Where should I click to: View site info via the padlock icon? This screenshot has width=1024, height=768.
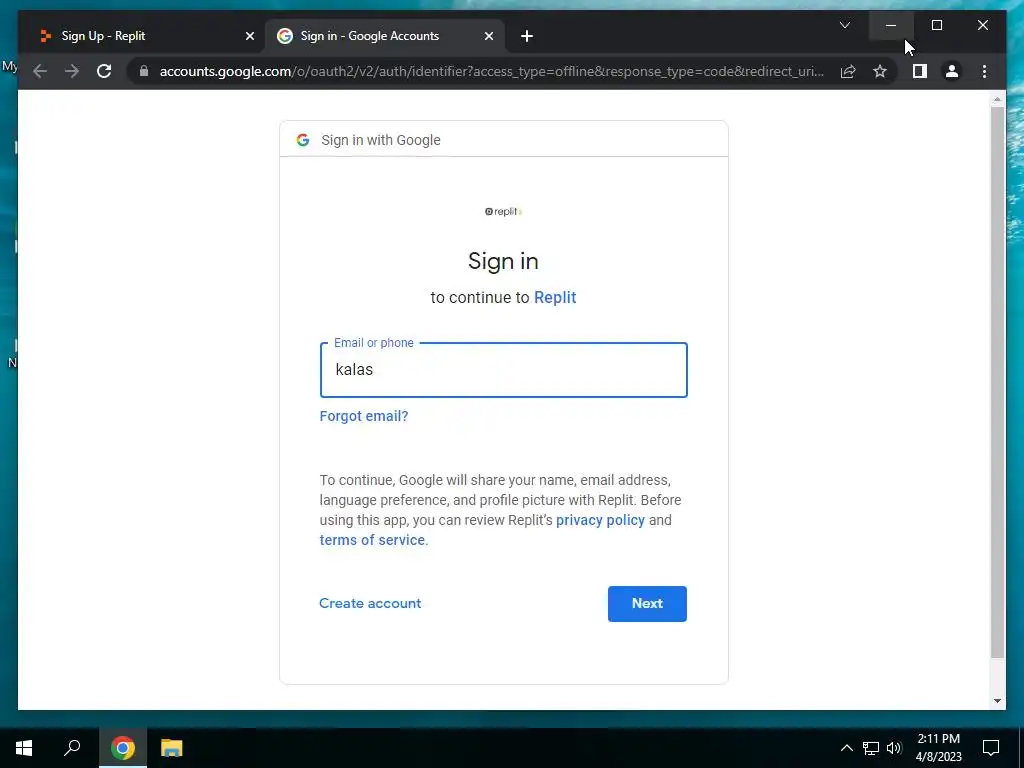pyautogui.click(x=144, y=71)
